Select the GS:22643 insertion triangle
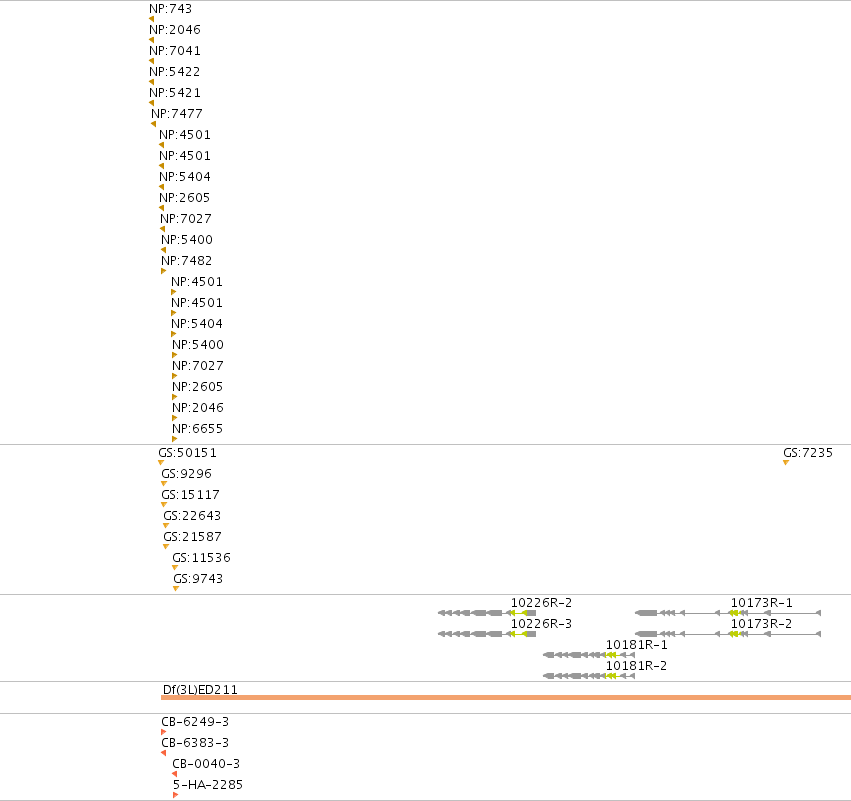Viewport: 851px width, 801px height. [x=166, y=525]
